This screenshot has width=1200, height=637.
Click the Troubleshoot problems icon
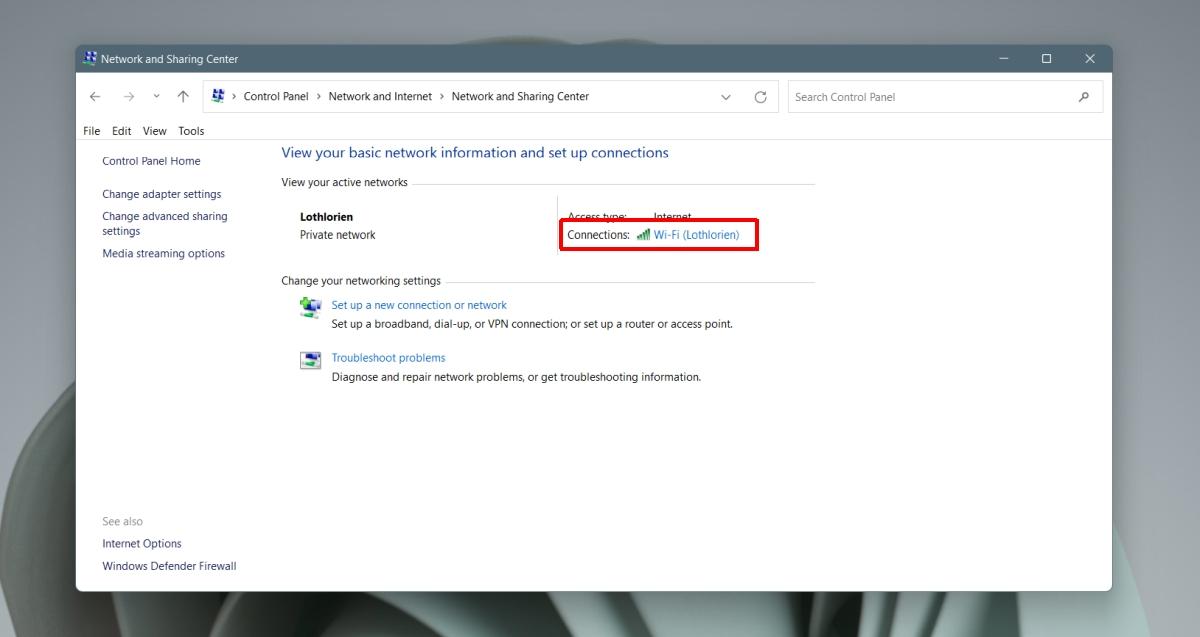pos(310,360)
